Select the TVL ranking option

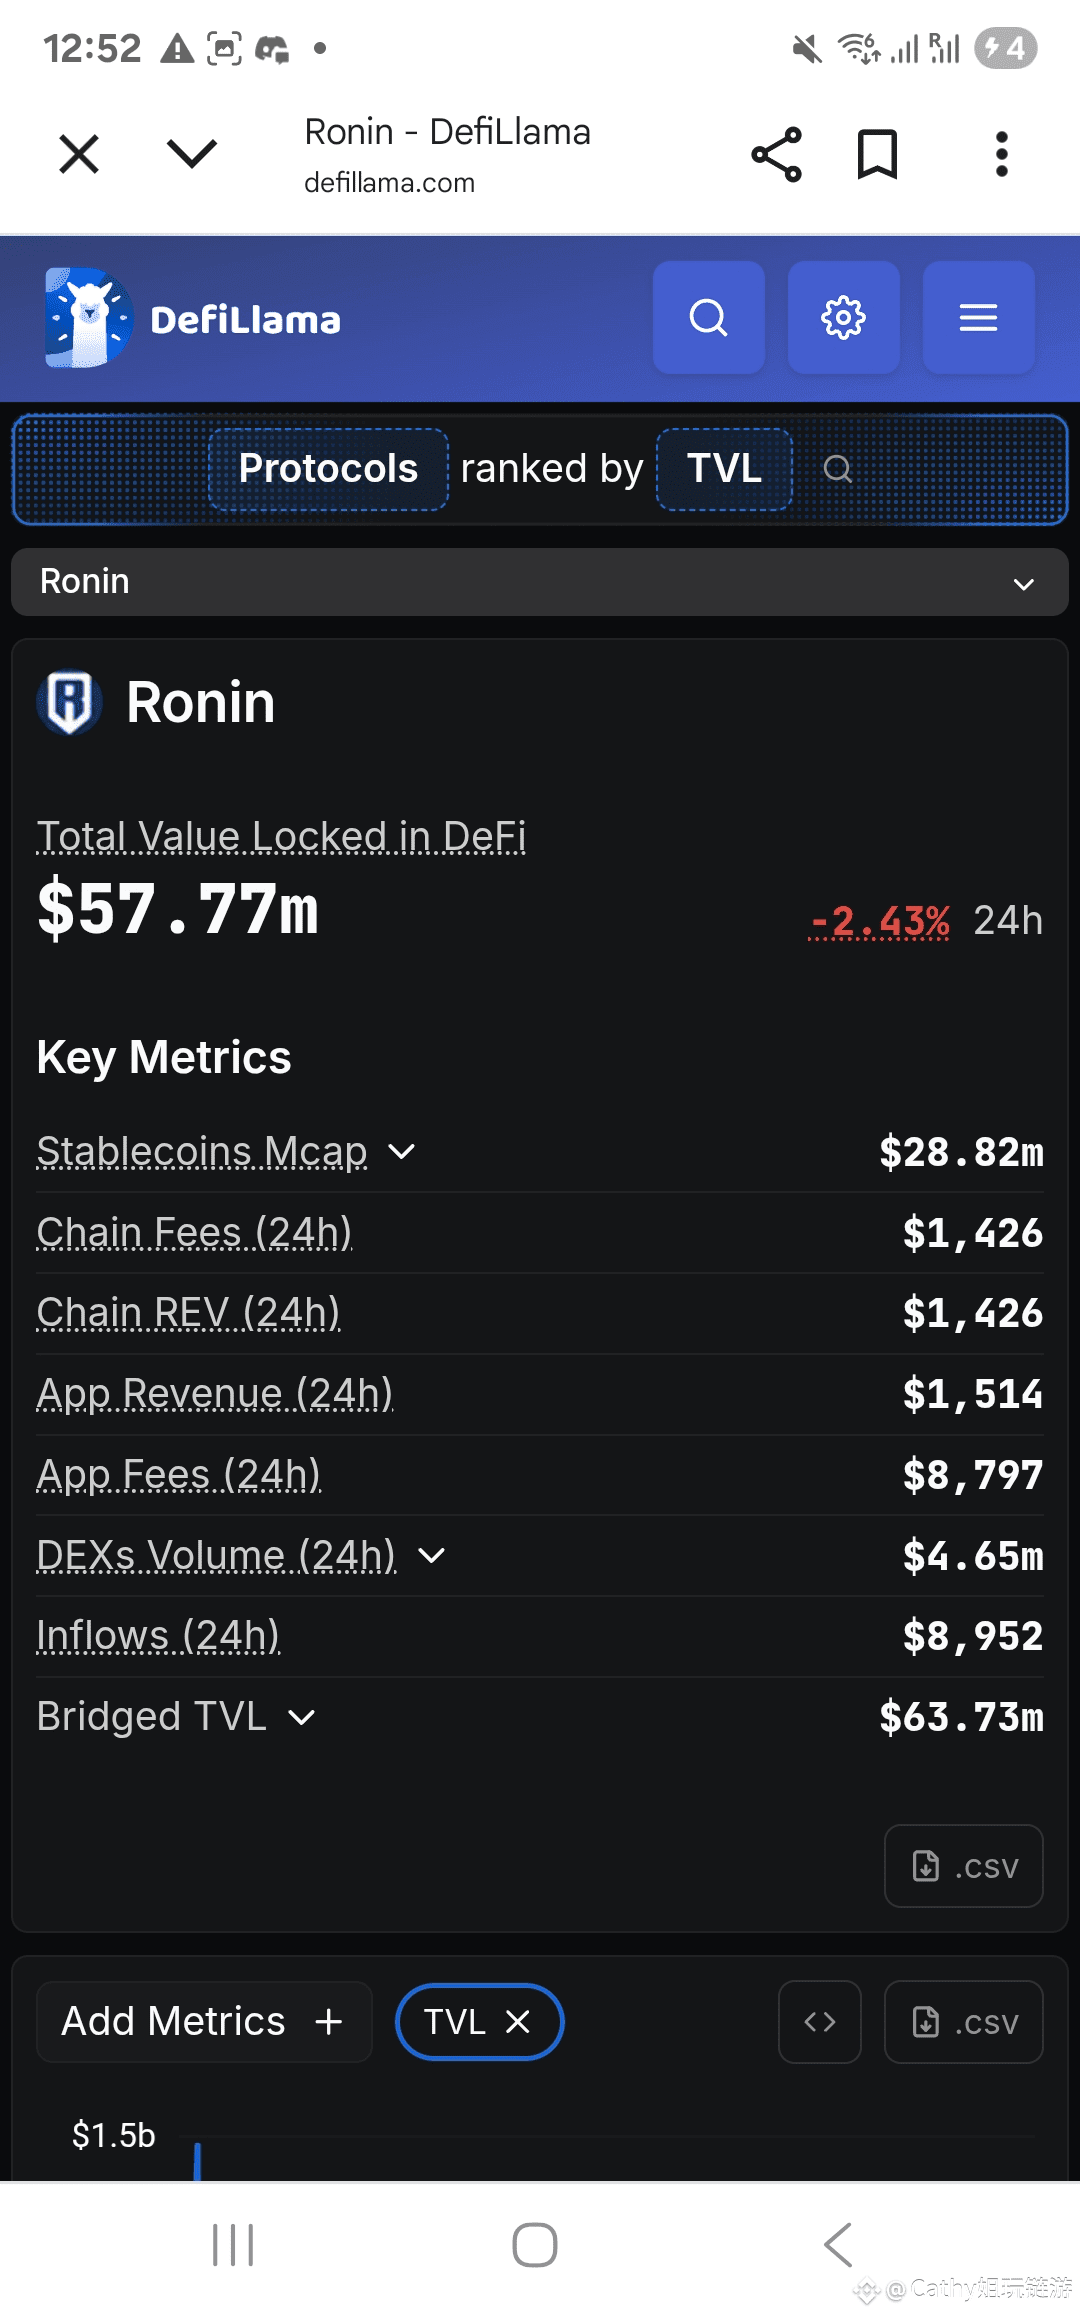click(724, 469)
